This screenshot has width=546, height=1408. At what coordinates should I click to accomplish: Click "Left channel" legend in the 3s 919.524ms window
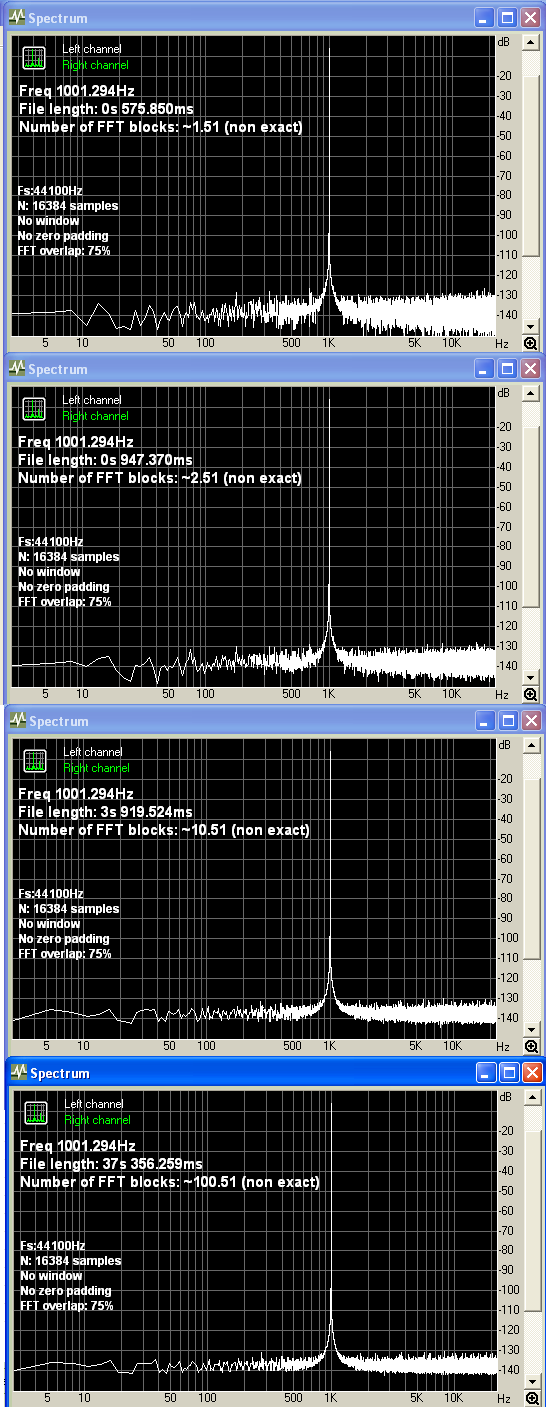tap(92, 752)
